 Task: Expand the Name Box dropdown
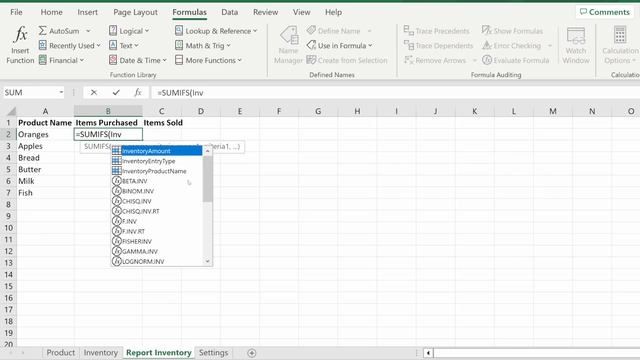click(x=61, y=93)
